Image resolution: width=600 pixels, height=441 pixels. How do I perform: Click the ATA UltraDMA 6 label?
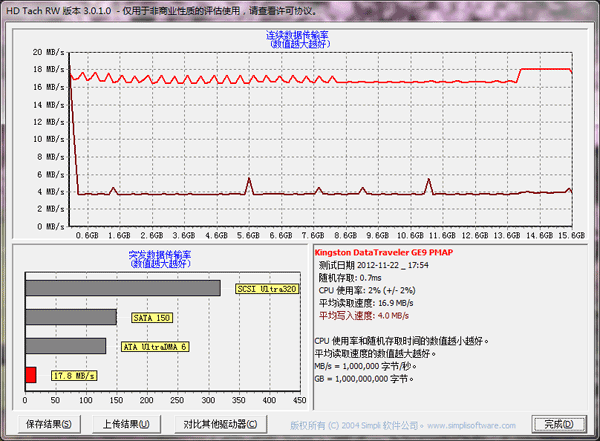154,346
